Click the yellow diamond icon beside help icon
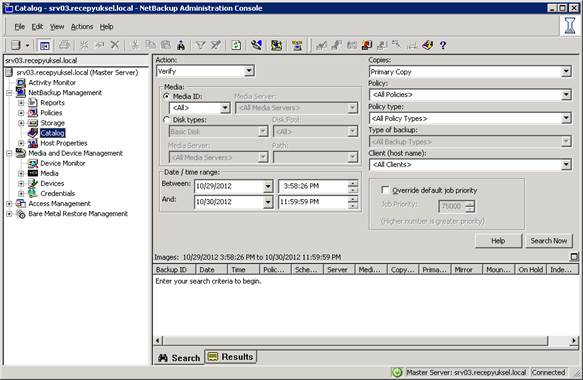Screen dimensions: 583x380 tap(428, 45)
